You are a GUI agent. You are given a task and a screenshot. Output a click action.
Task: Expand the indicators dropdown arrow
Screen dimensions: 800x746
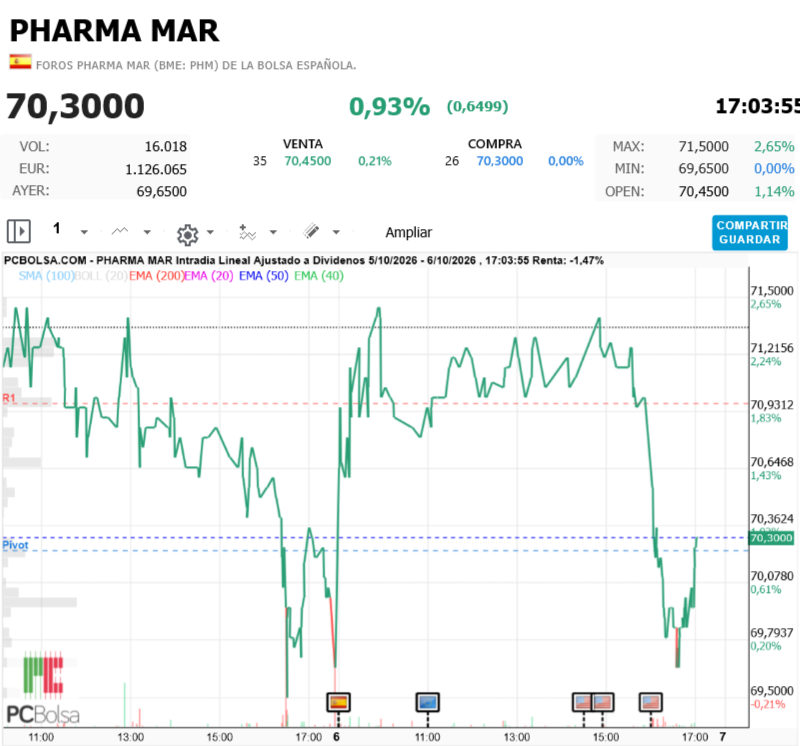tap(273, 232)
